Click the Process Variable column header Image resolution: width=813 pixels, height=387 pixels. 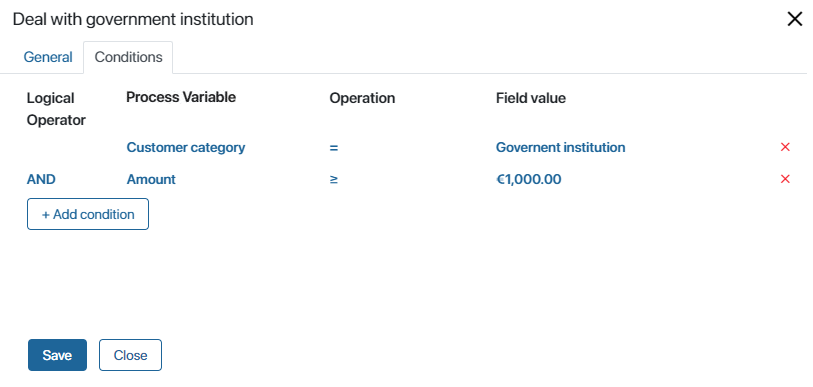point(181,97)
